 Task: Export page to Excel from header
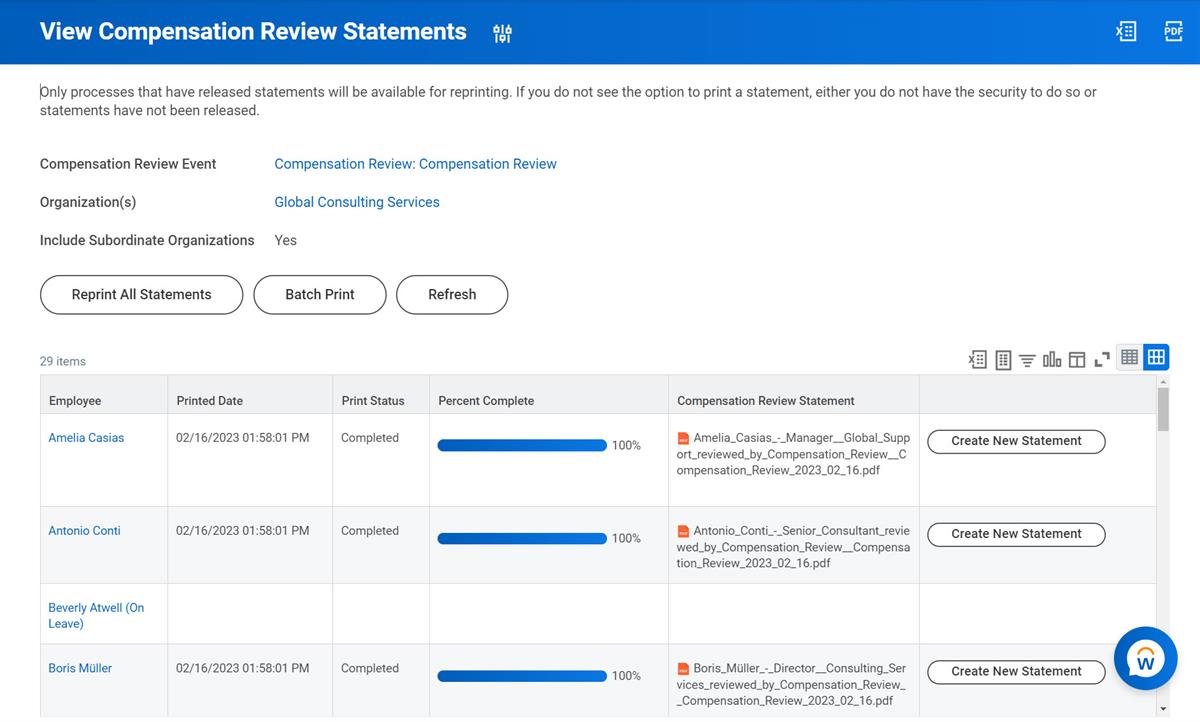[1126, 32]
